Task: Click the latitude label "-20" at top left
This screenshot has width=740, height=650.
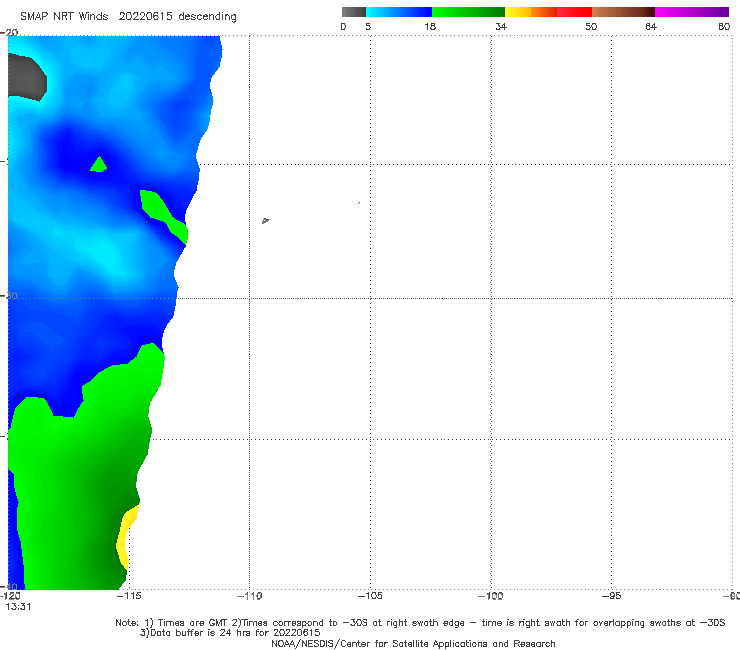Action: click(x=9, y=32)
